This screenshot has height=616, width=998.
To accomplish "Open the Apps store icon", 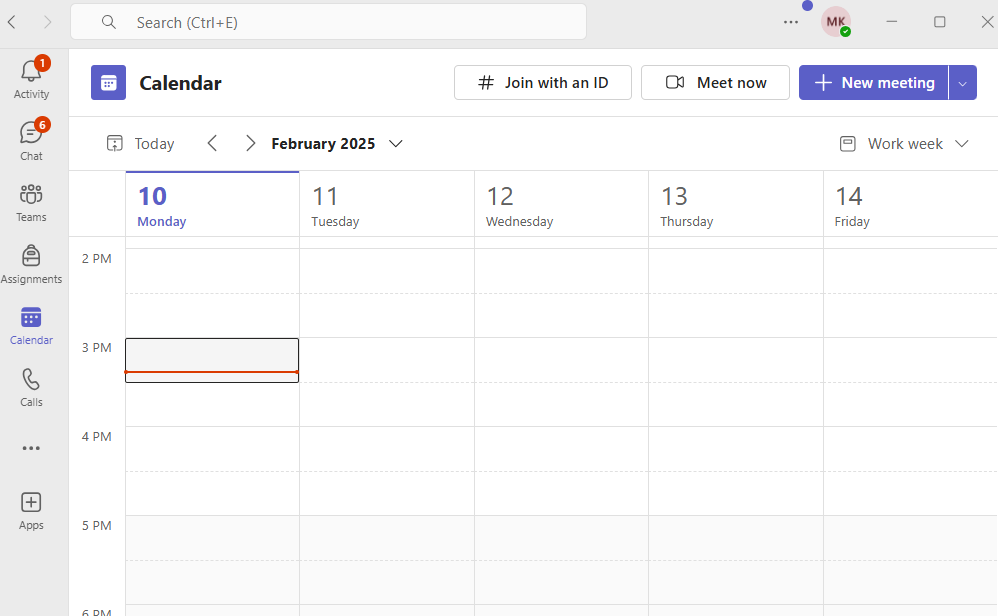I will [31, 510].
